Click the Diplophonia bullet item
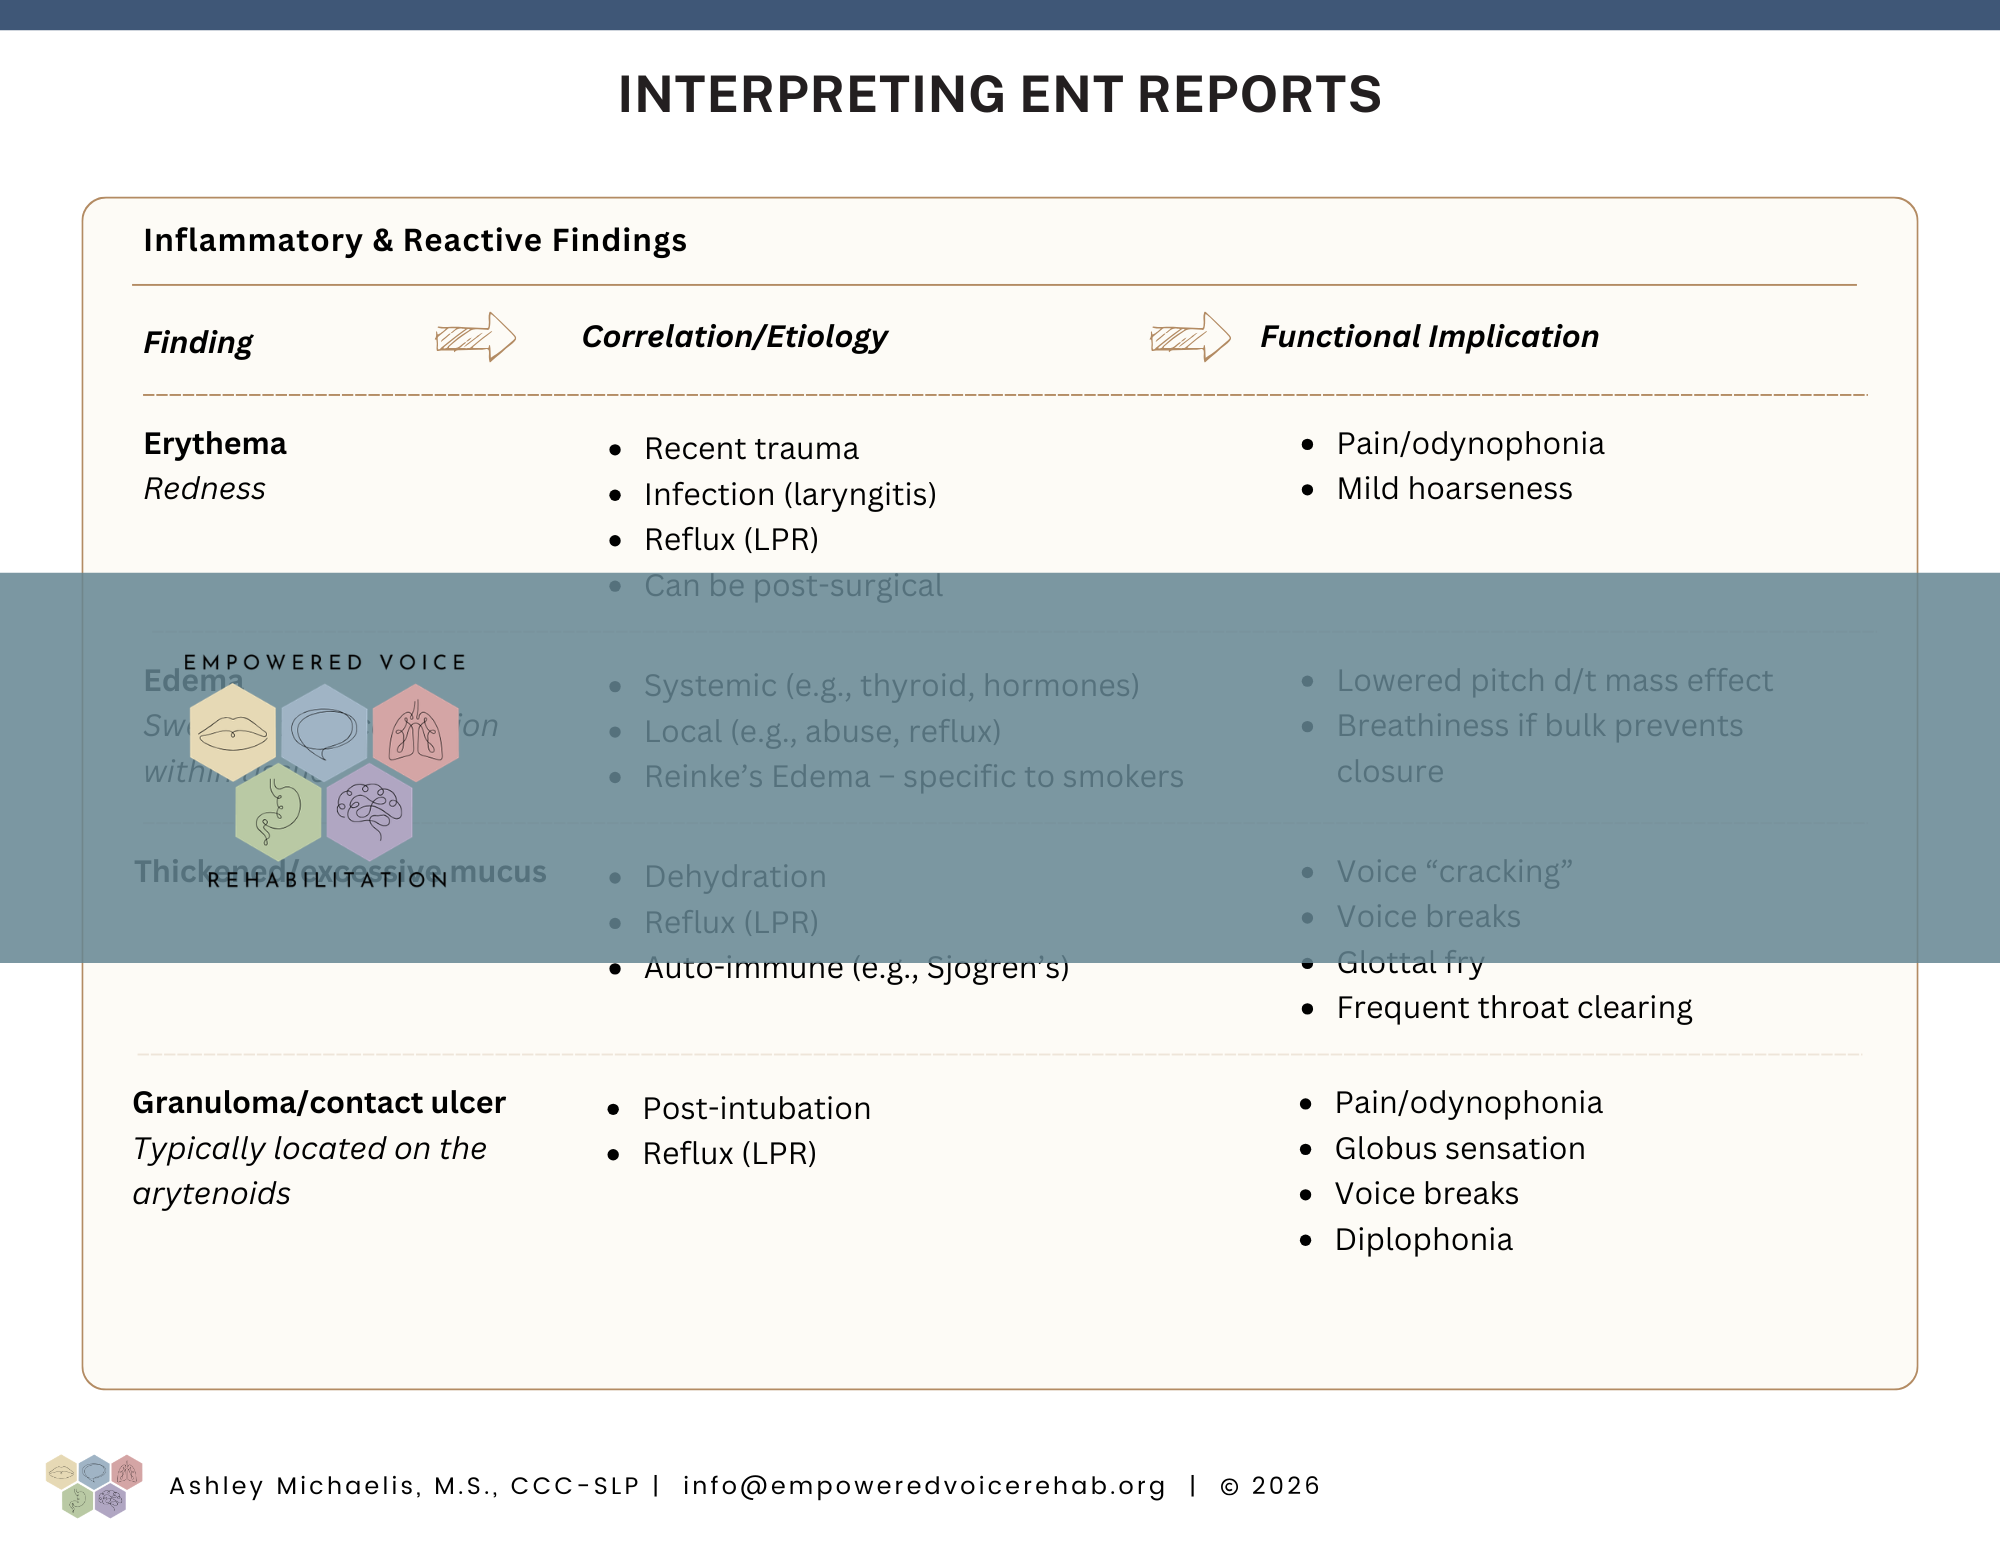Screen dimensions: 2000x1545 (1423, 1239)
